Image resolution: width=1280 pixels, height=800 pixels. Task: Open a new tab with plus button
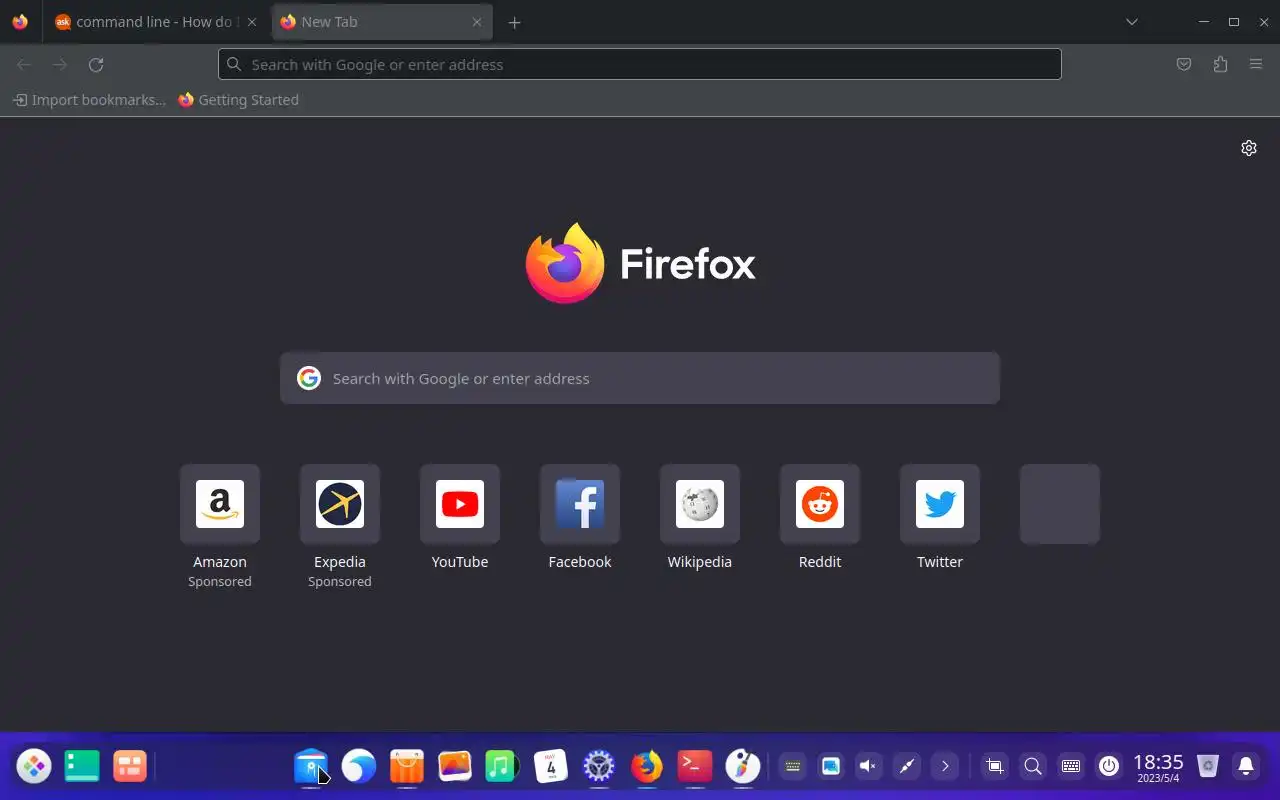point(514,22)
